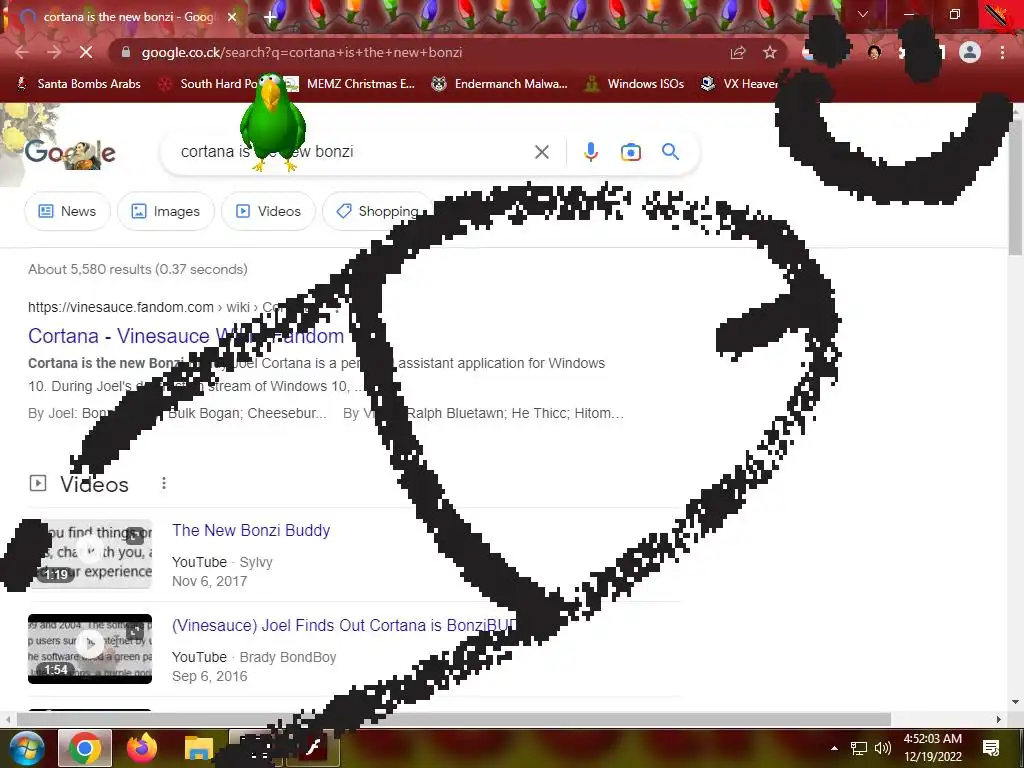
Task: Open Chrome profile avatar
Action: pos(970,52)
